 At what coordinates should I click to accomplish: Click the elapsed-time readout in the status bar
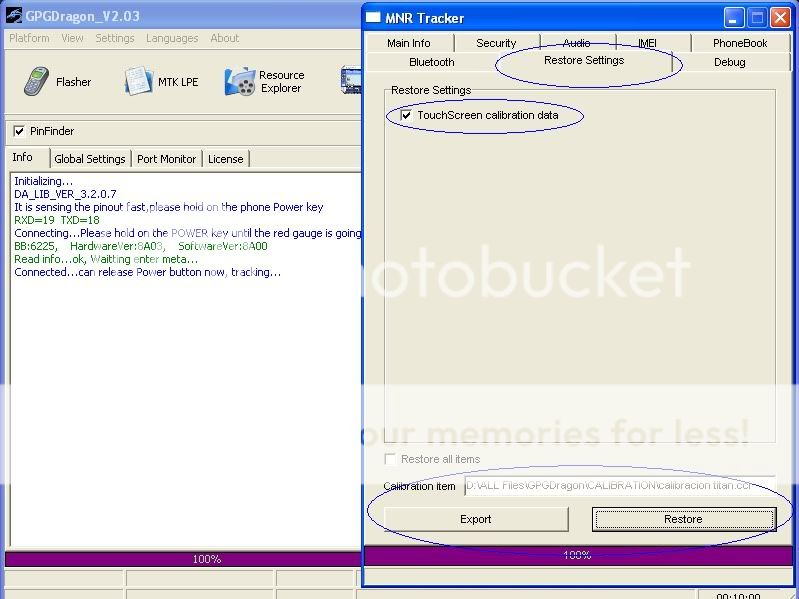pyautogui.click(x=738, y=595)
